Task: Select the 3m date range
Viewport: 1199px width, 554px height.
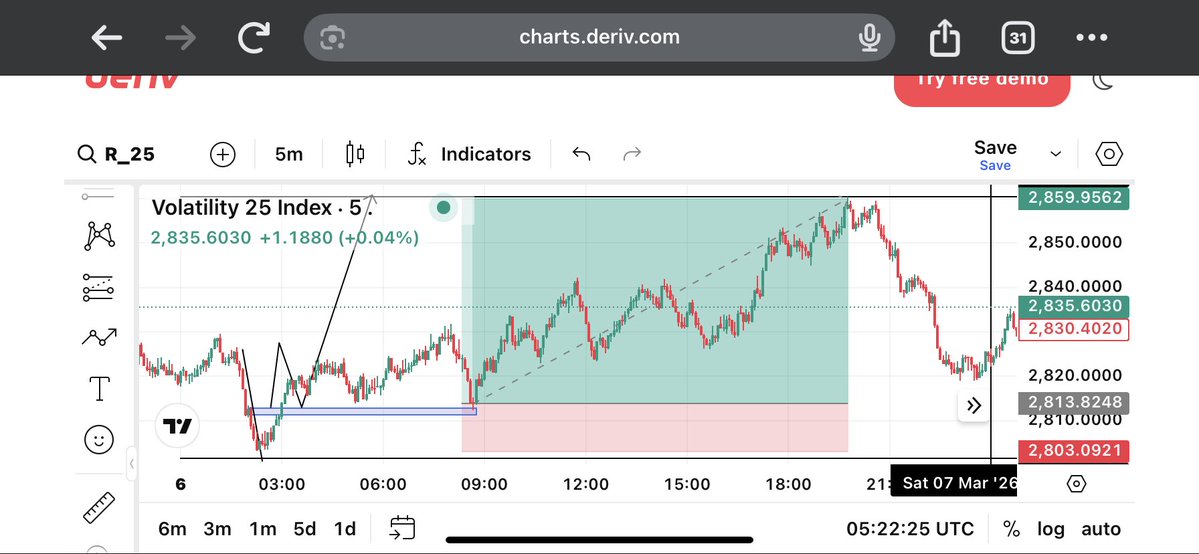Action: [217, 529]
